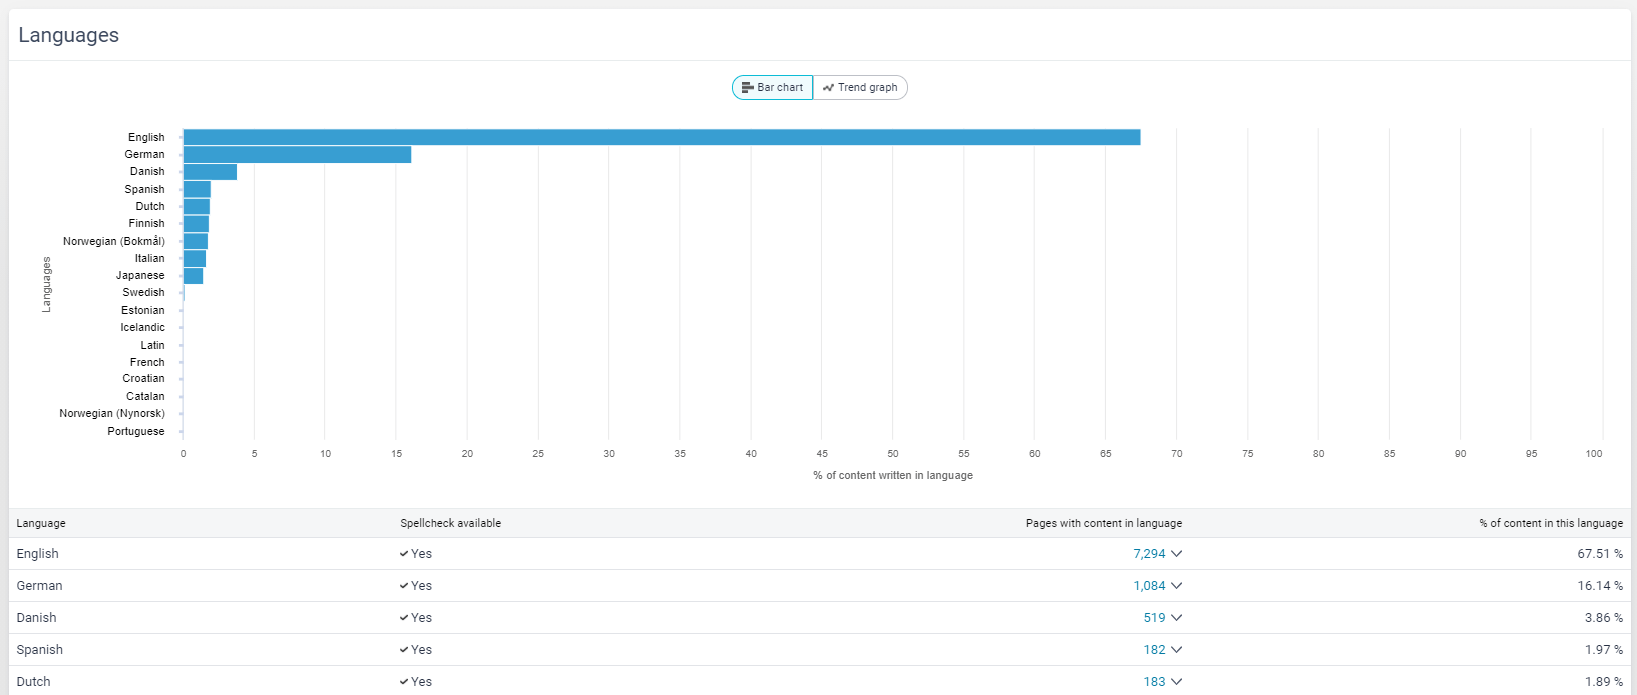Open the 7,294 English pages link
This screenshot has height=695, width=1637.
1149,554
